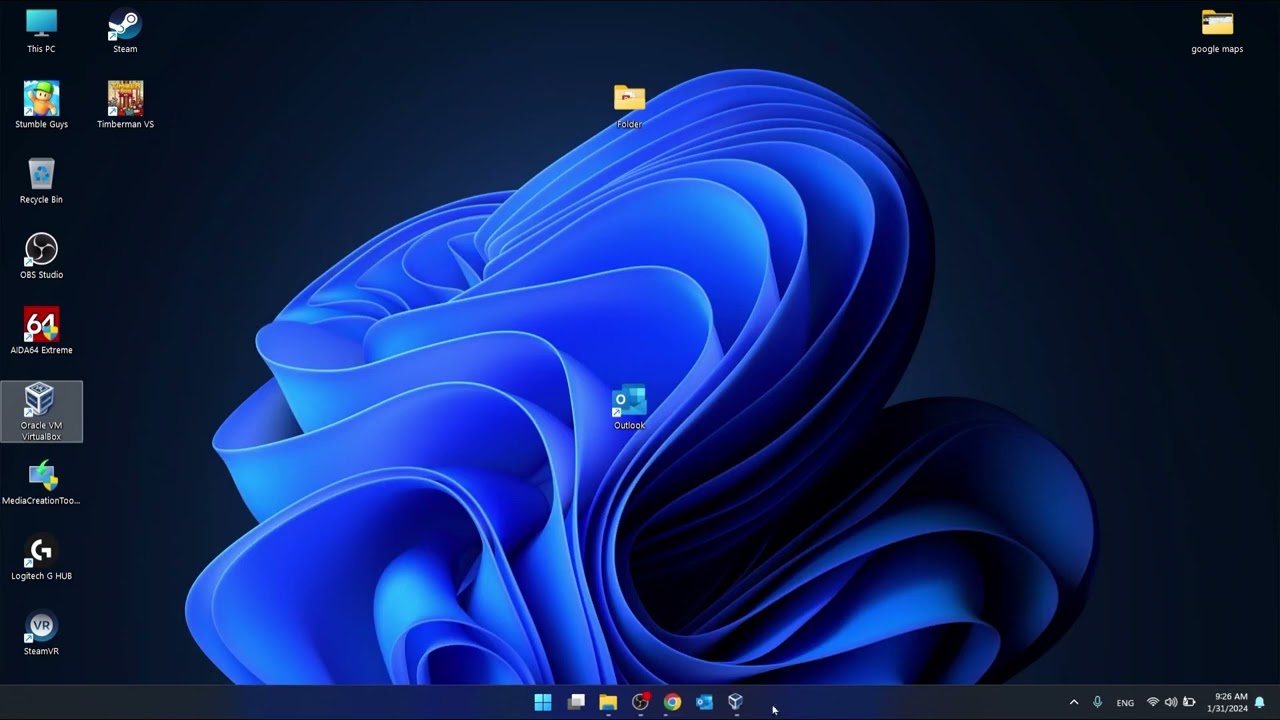Show hidden system tray icons

point(1074,702)
